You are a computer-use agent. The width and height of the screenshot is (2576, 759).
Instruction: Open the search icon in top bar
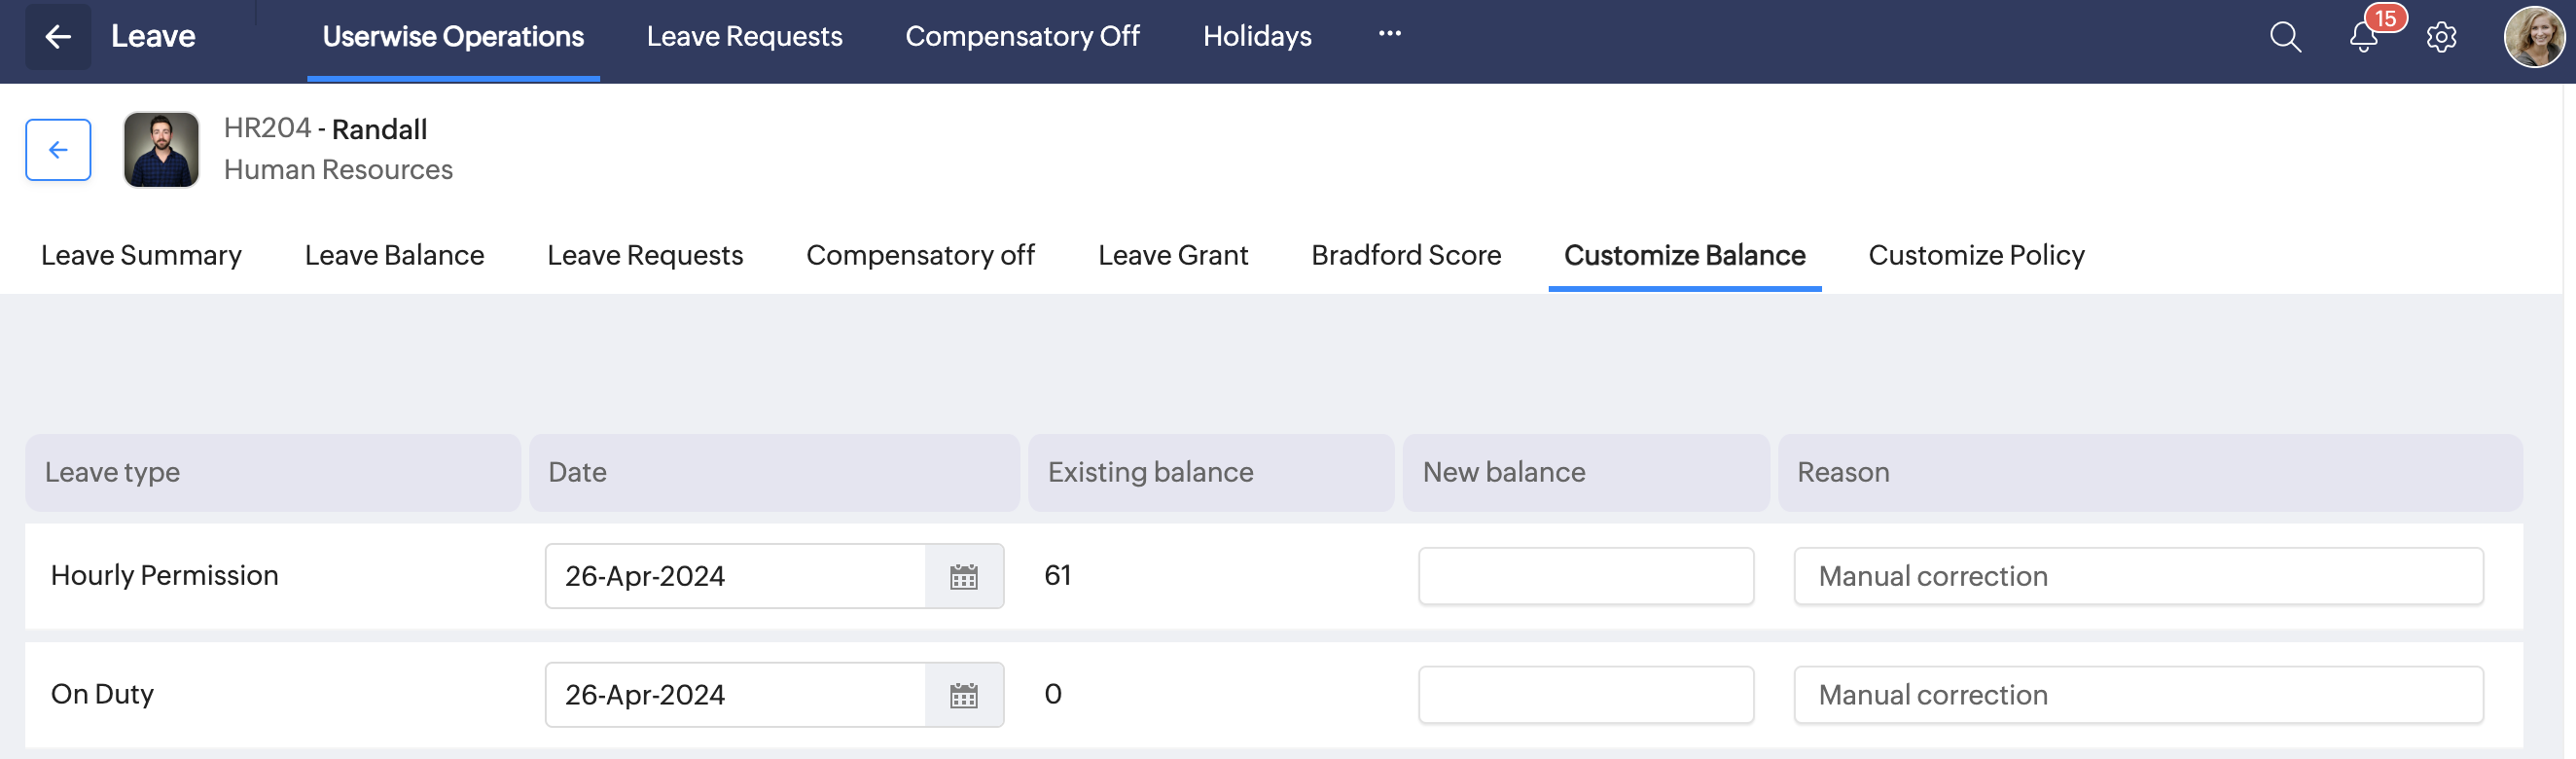click(2285, 37)
